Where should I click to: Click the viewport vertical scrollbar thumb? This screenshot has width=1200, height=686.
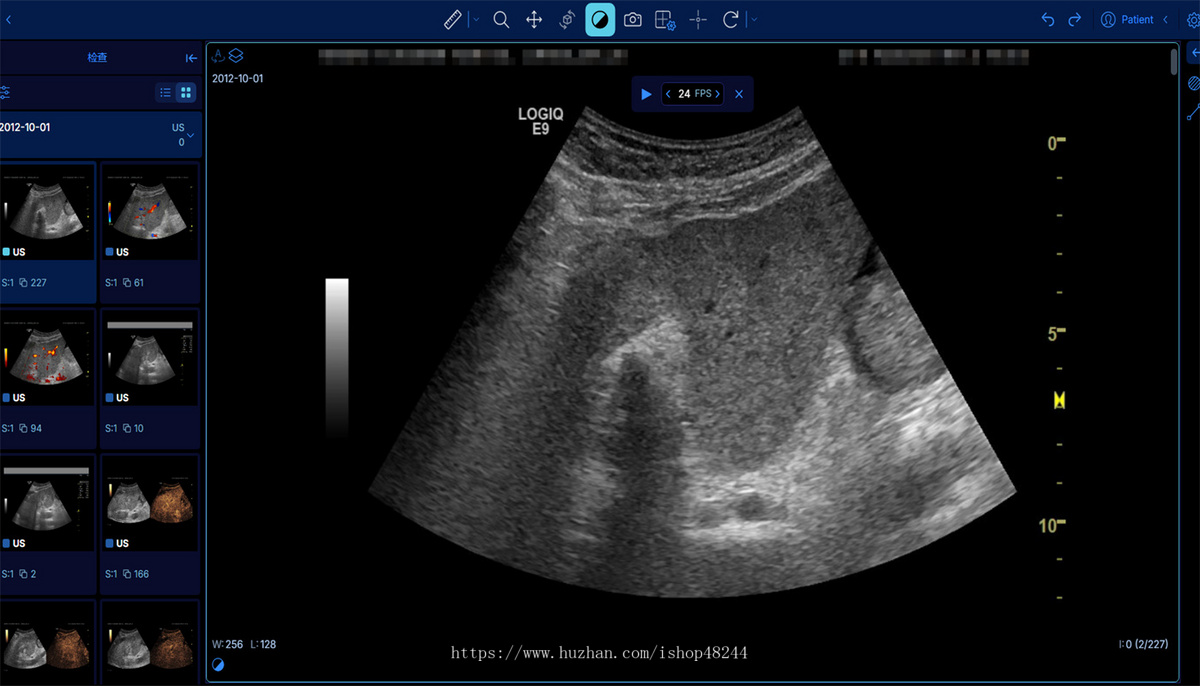[1174, 62]
